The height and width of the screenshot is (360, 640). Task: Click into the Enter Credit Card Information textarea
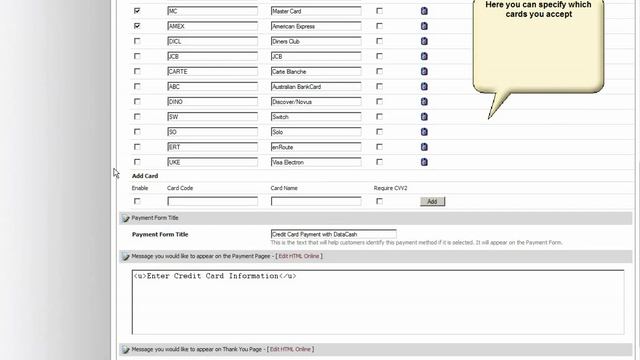click(378, 302)
